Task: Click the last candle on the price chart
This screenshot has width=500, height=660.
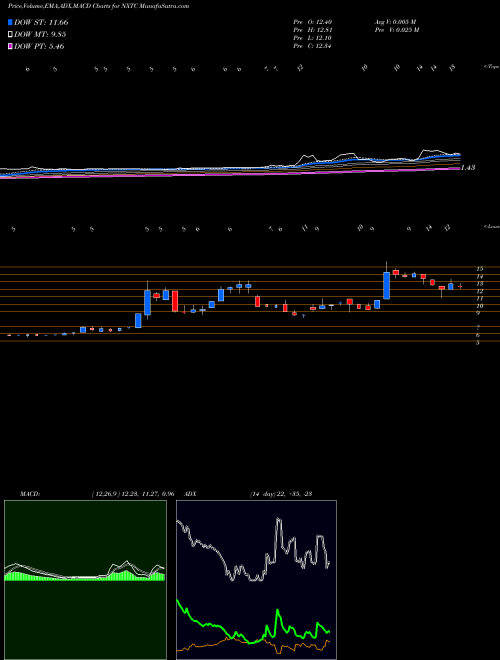Action: coord(460,286)
